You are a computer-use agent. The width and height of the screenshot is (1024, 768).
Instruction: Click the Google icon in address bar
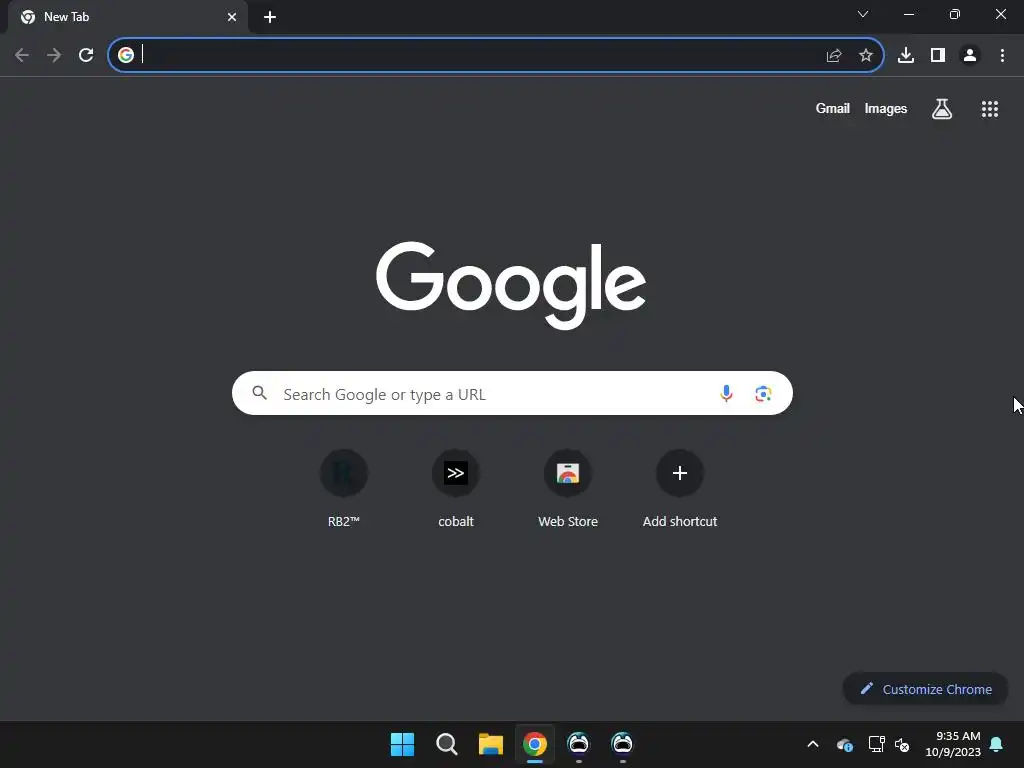pyautogui.click(x=125, y=55)
